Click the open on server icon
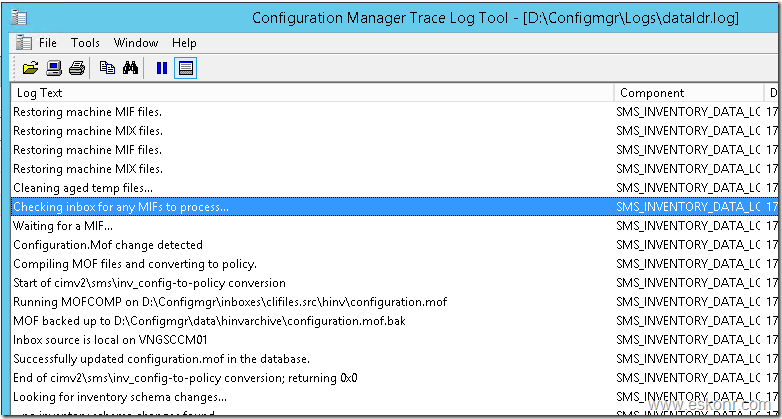 (x=54, y=68)
